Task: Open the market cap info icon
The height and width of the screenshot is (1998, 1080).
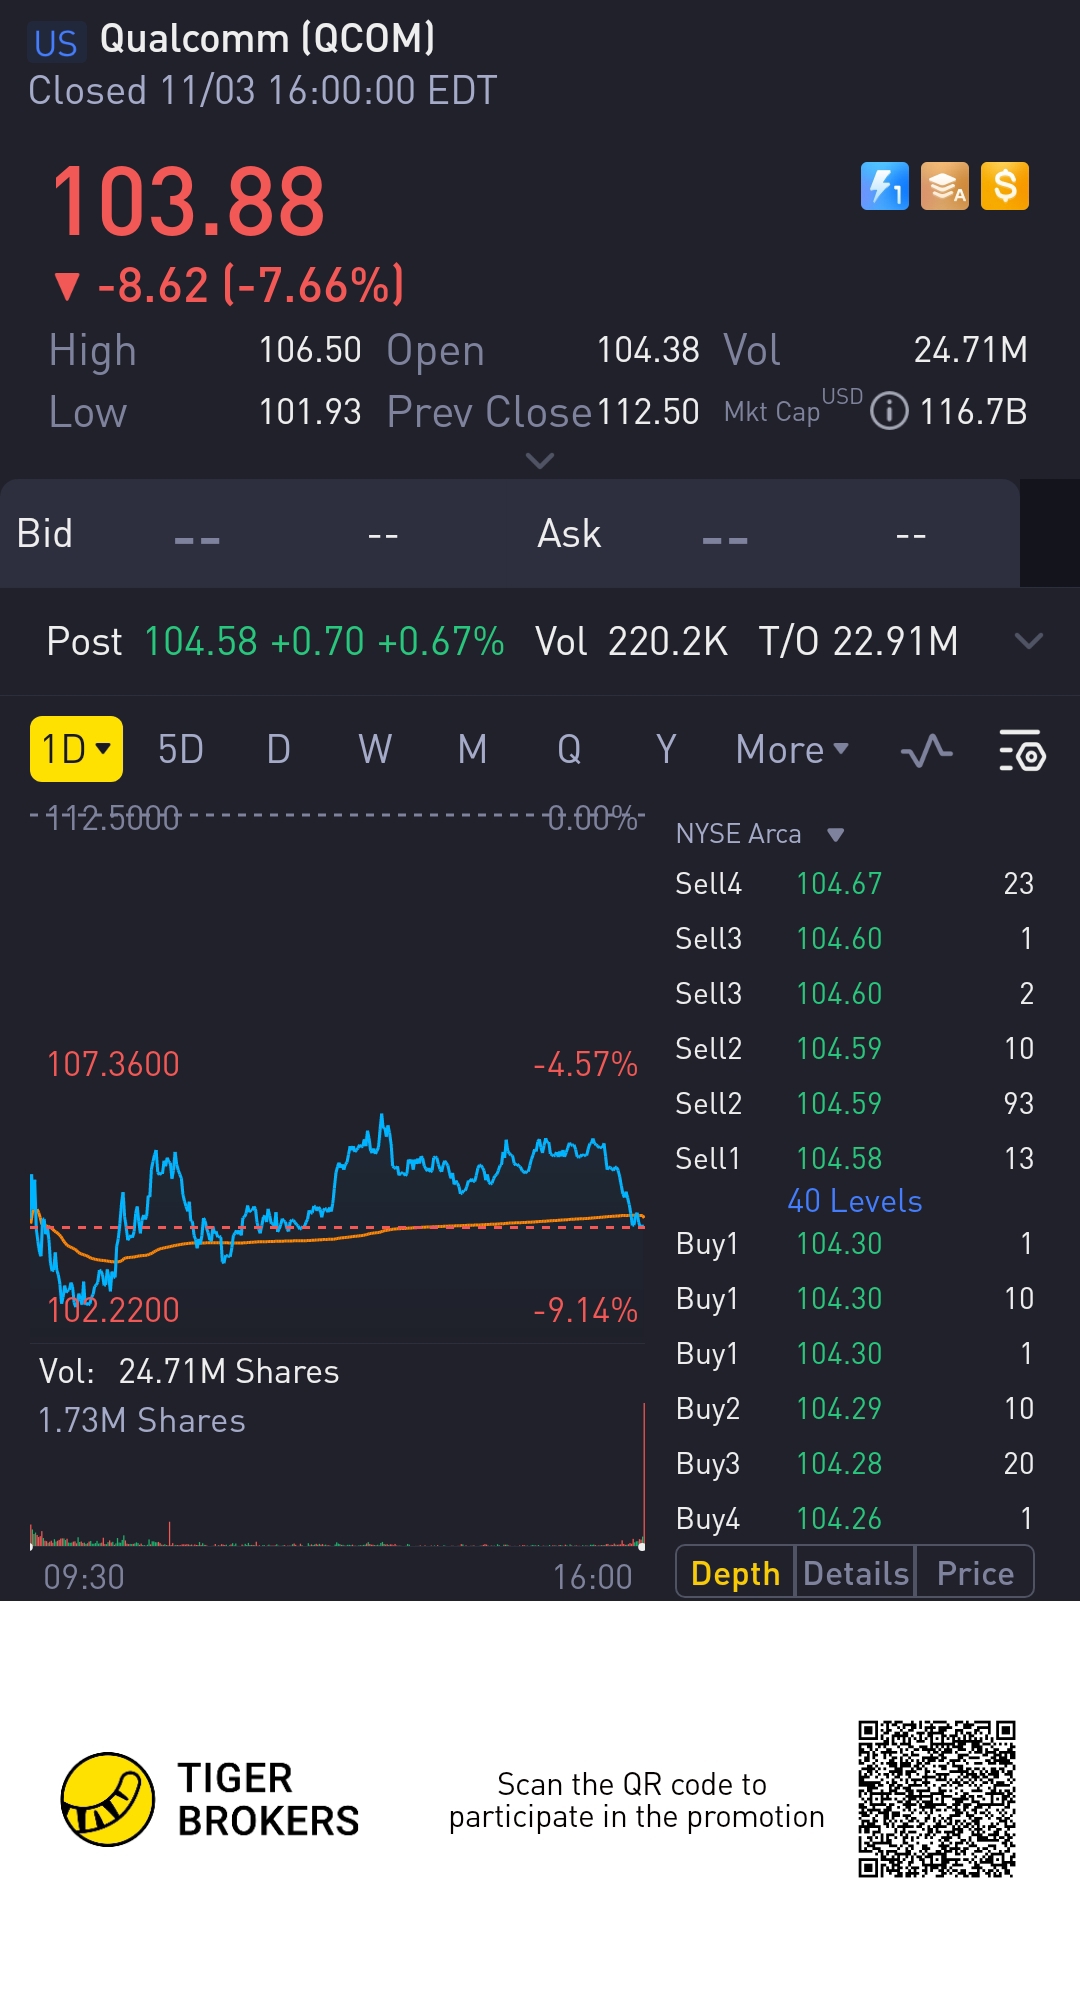Action: tap(889, 411)
